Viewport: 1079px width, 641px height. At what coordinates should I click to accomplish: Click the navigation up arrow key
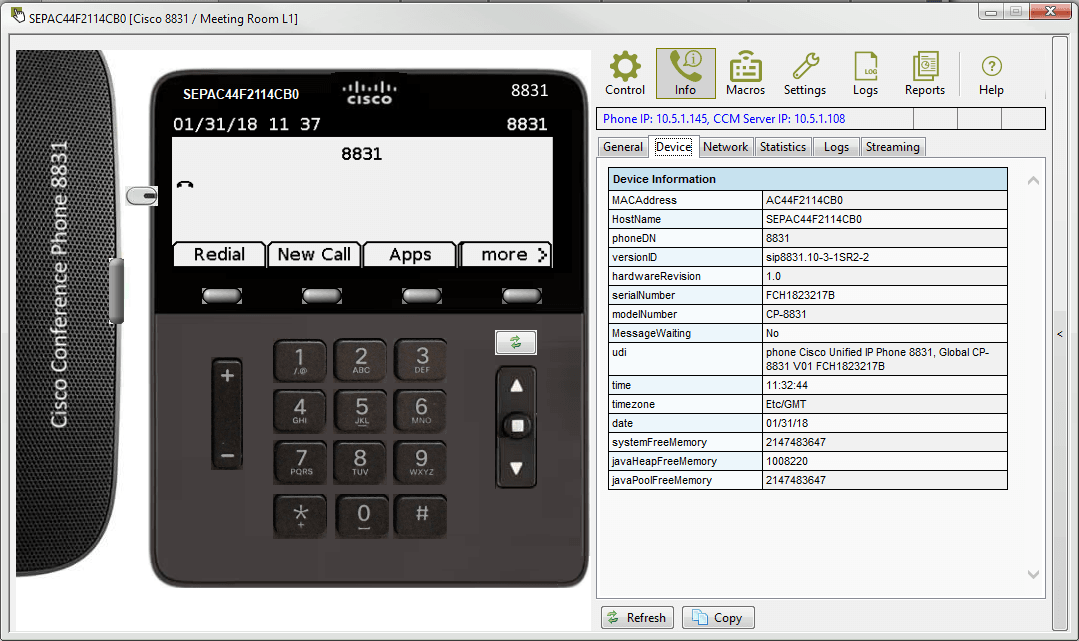(516, 386)
